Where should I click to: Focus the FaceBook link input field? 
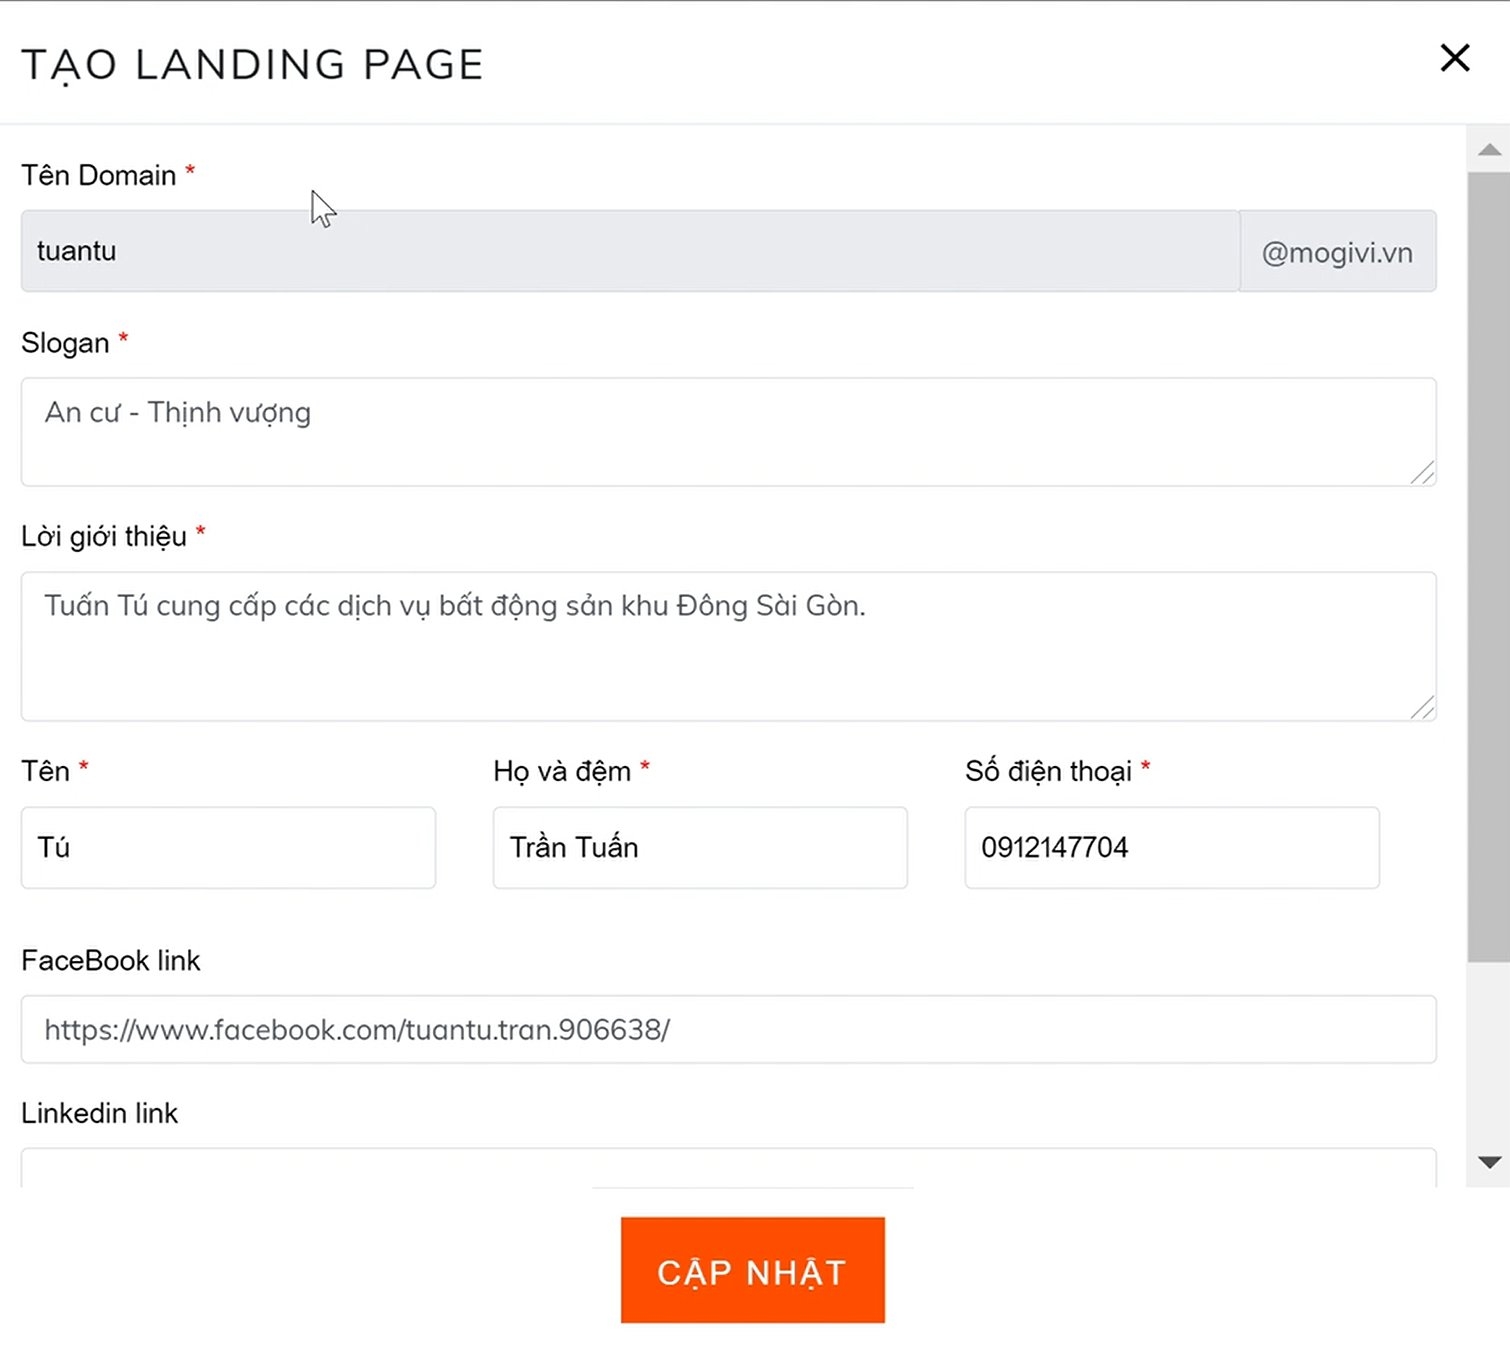[x=728, y=1029]
